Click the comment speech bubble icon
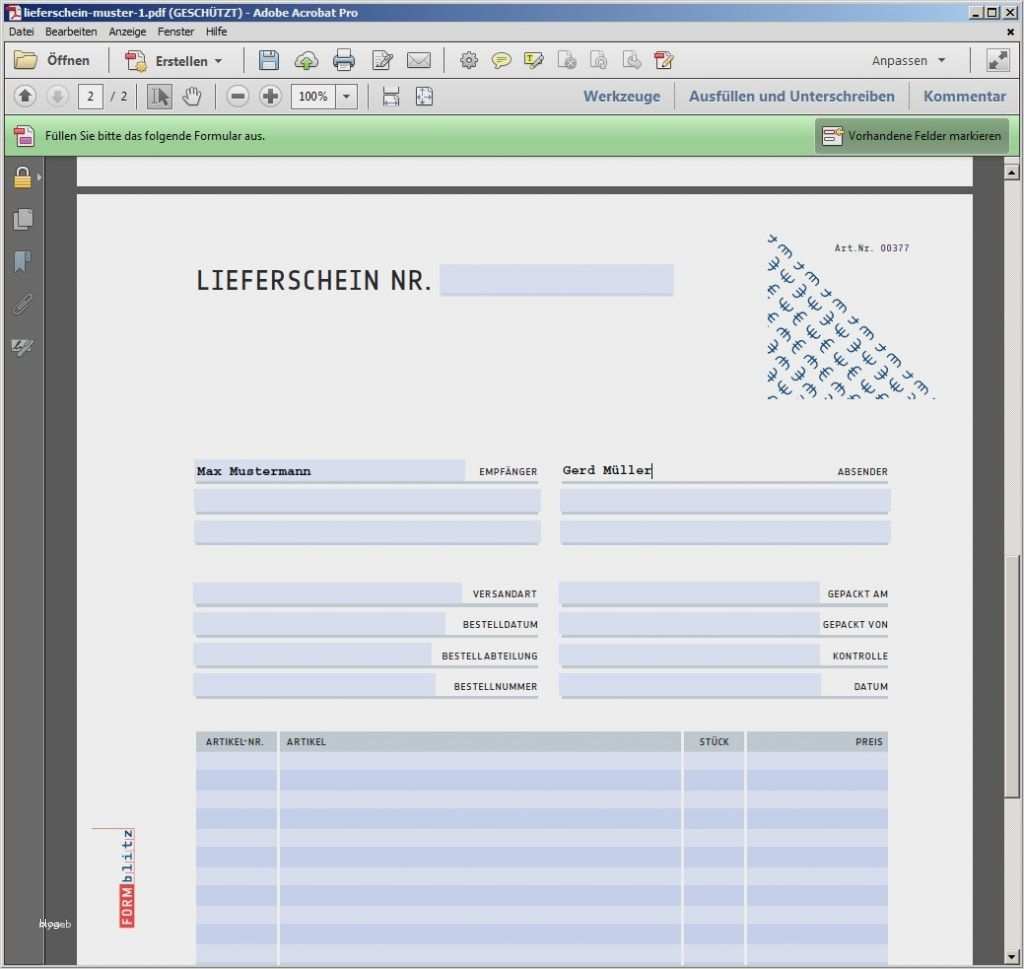 coord(501,61)
